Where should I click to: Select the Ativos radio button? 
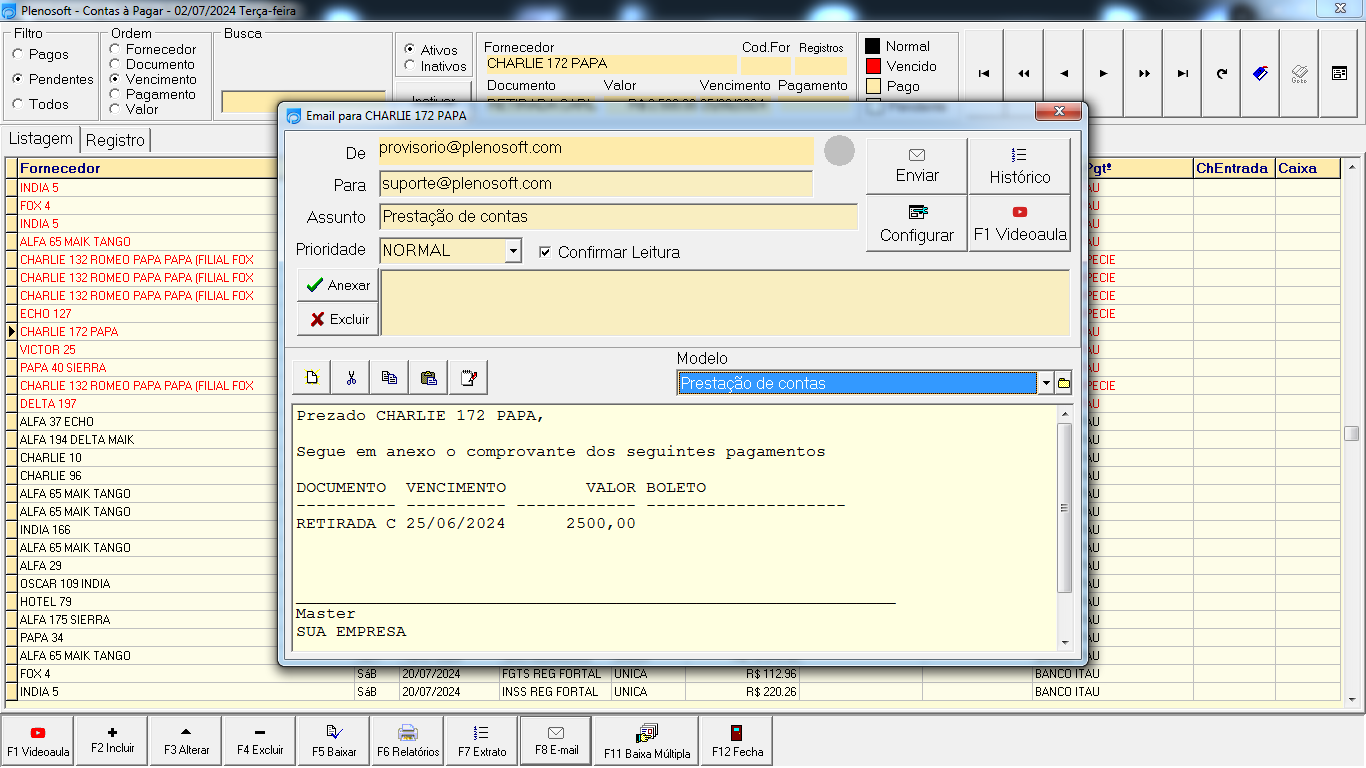click(410, 49)
